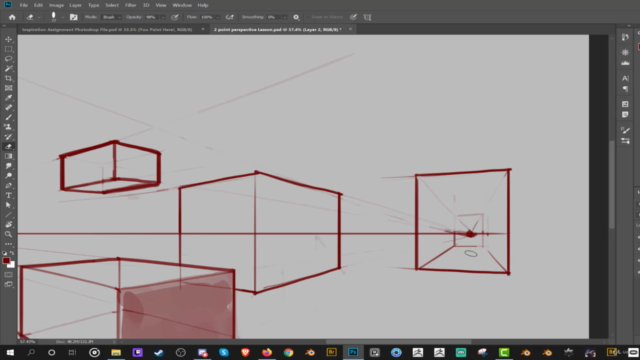The image size is (640, 360).
Task: Open Adobe Bridge from the taskbar
Action: (331, 352)
